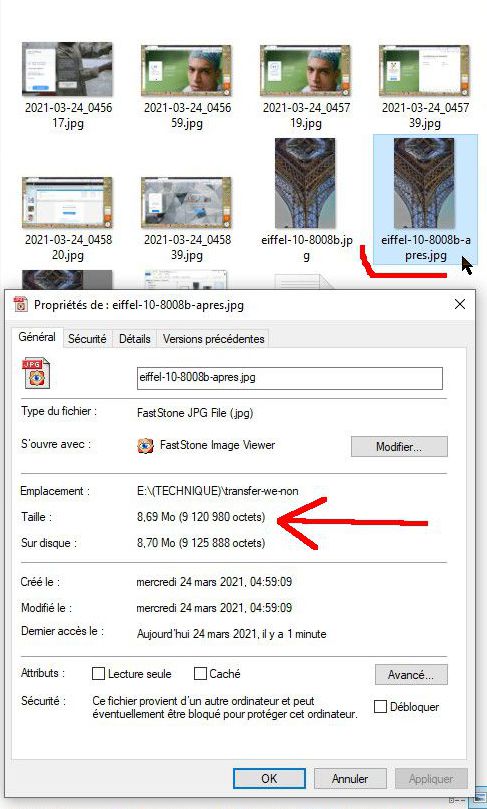The image size is (487, 809).
Task: Click the FastStone Image Viewer eye icon
Action: [145, 445]
